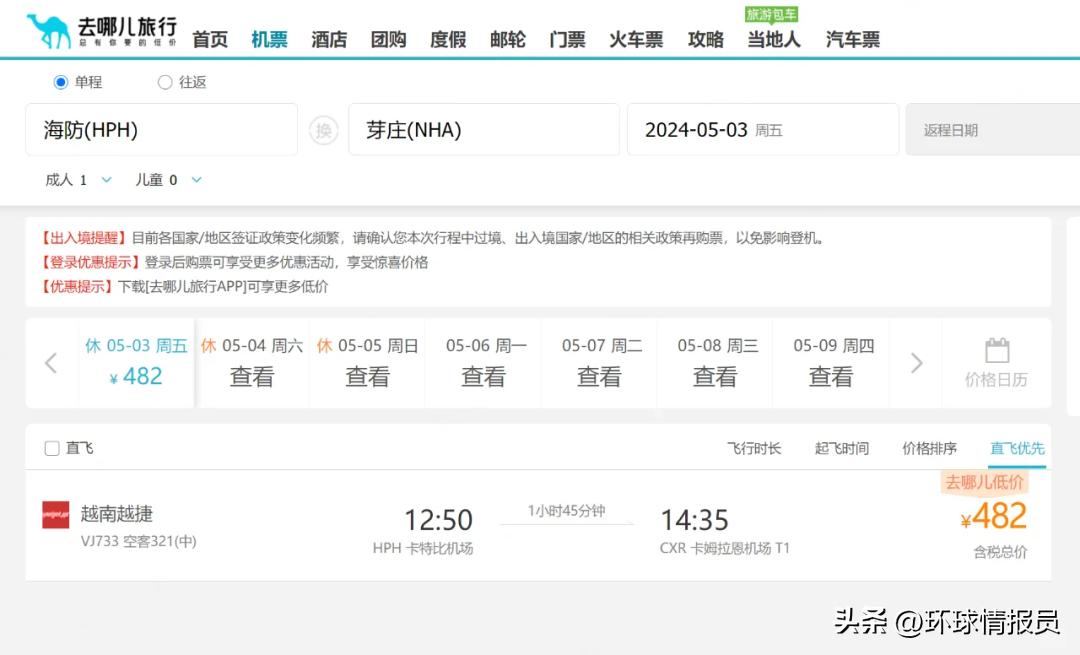Switch to the 酒店 tab

coord(329,38)
